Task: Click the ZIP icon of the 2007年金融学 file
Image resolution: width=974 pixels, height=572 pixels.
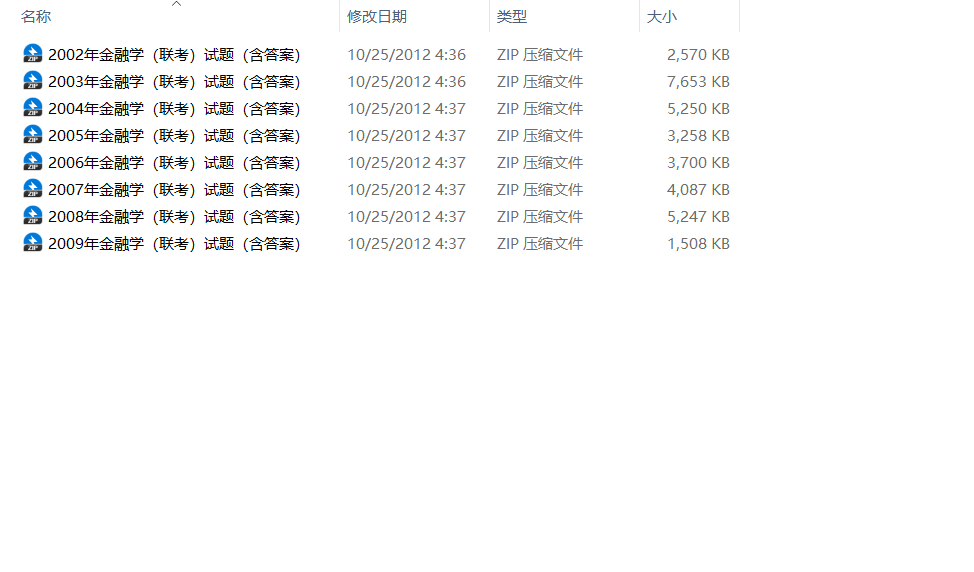Action: coord(32,189)
